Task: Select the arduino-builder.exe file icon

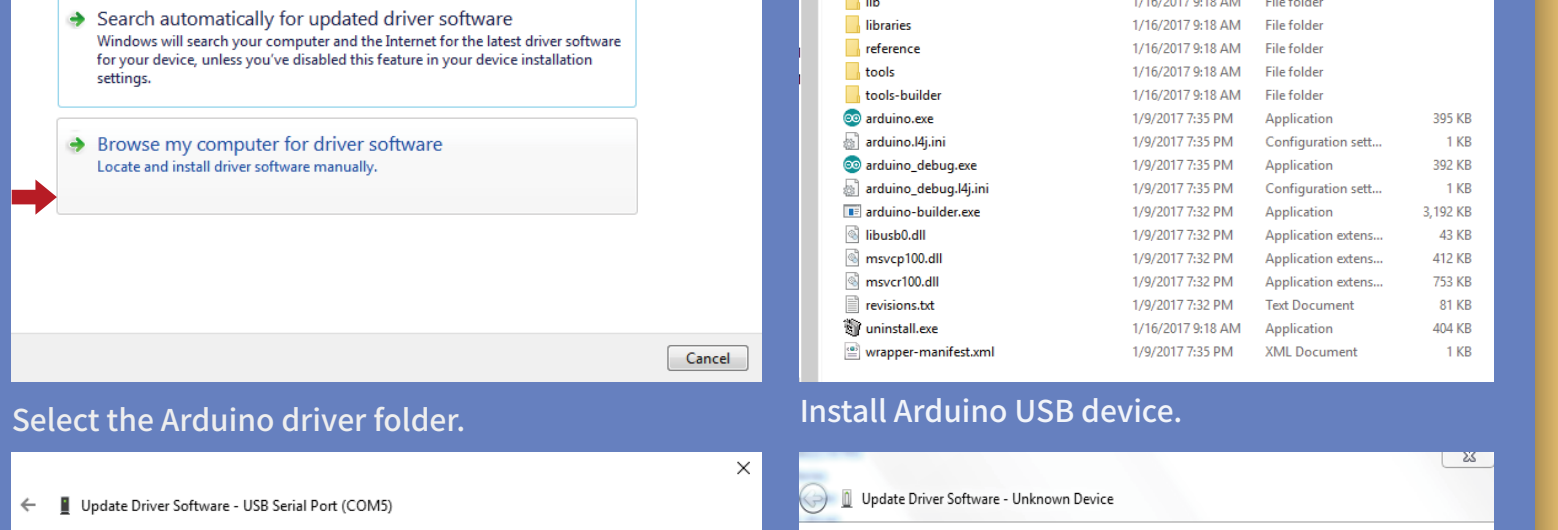Action: point(852,211)
